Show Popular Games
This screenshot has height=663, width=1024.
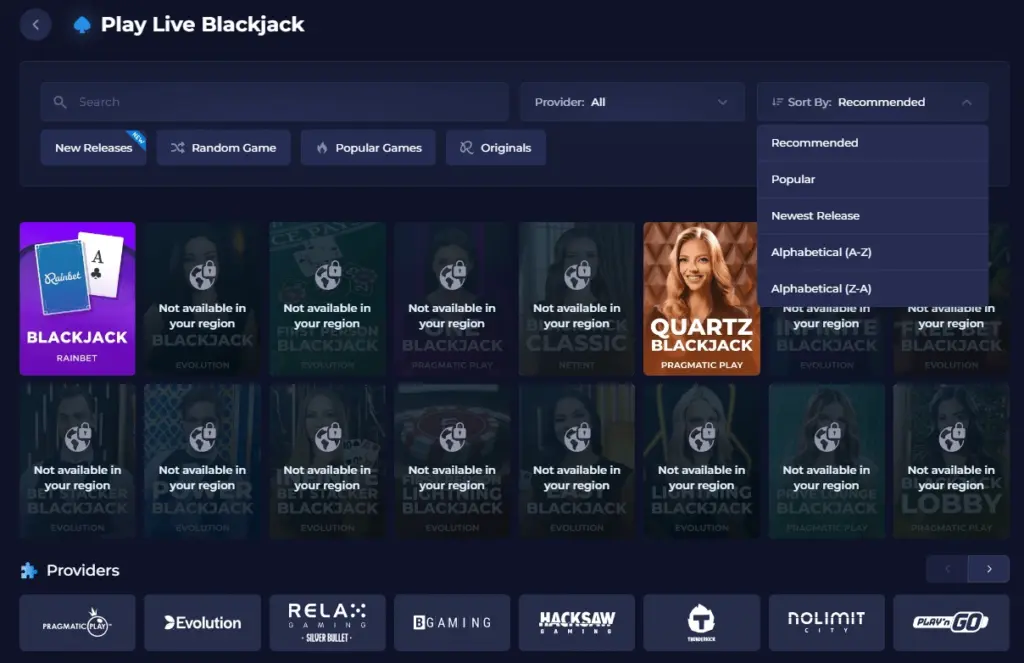point(368,148)
